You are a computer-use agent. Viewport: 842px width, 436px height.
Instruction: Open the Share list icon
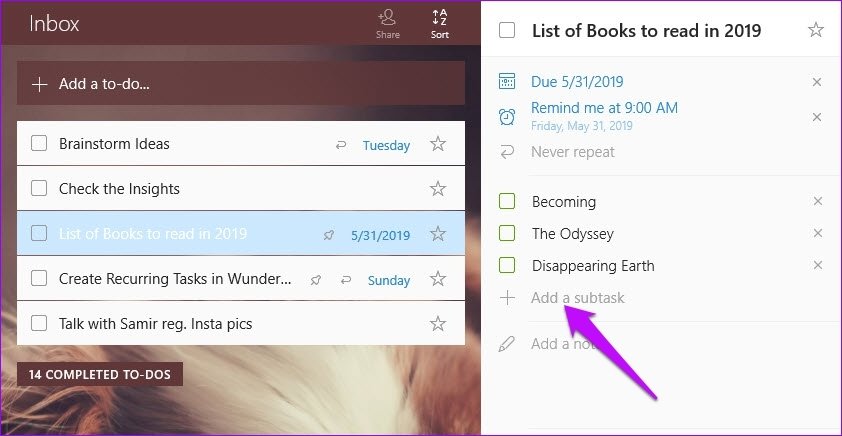coord(387,24)
